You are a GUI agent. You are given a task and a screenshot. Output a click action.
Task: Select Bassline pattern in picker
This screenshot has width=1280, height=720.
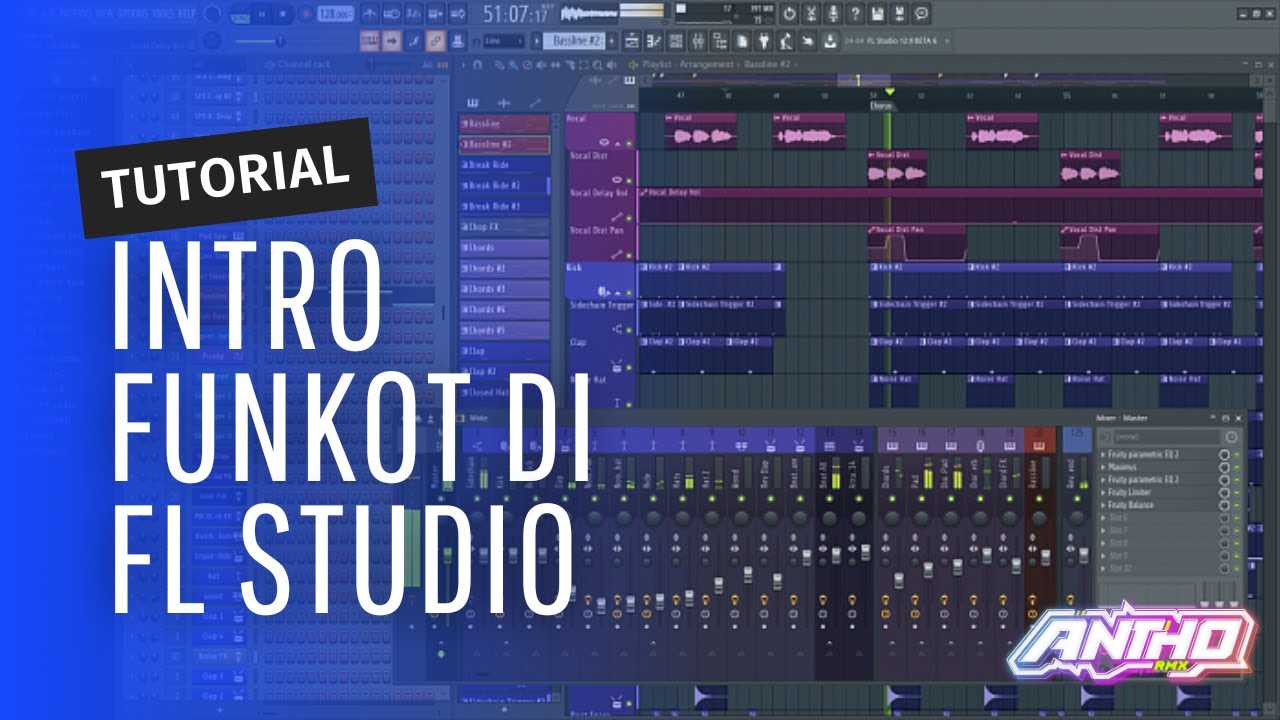click(x=505, y=124)
